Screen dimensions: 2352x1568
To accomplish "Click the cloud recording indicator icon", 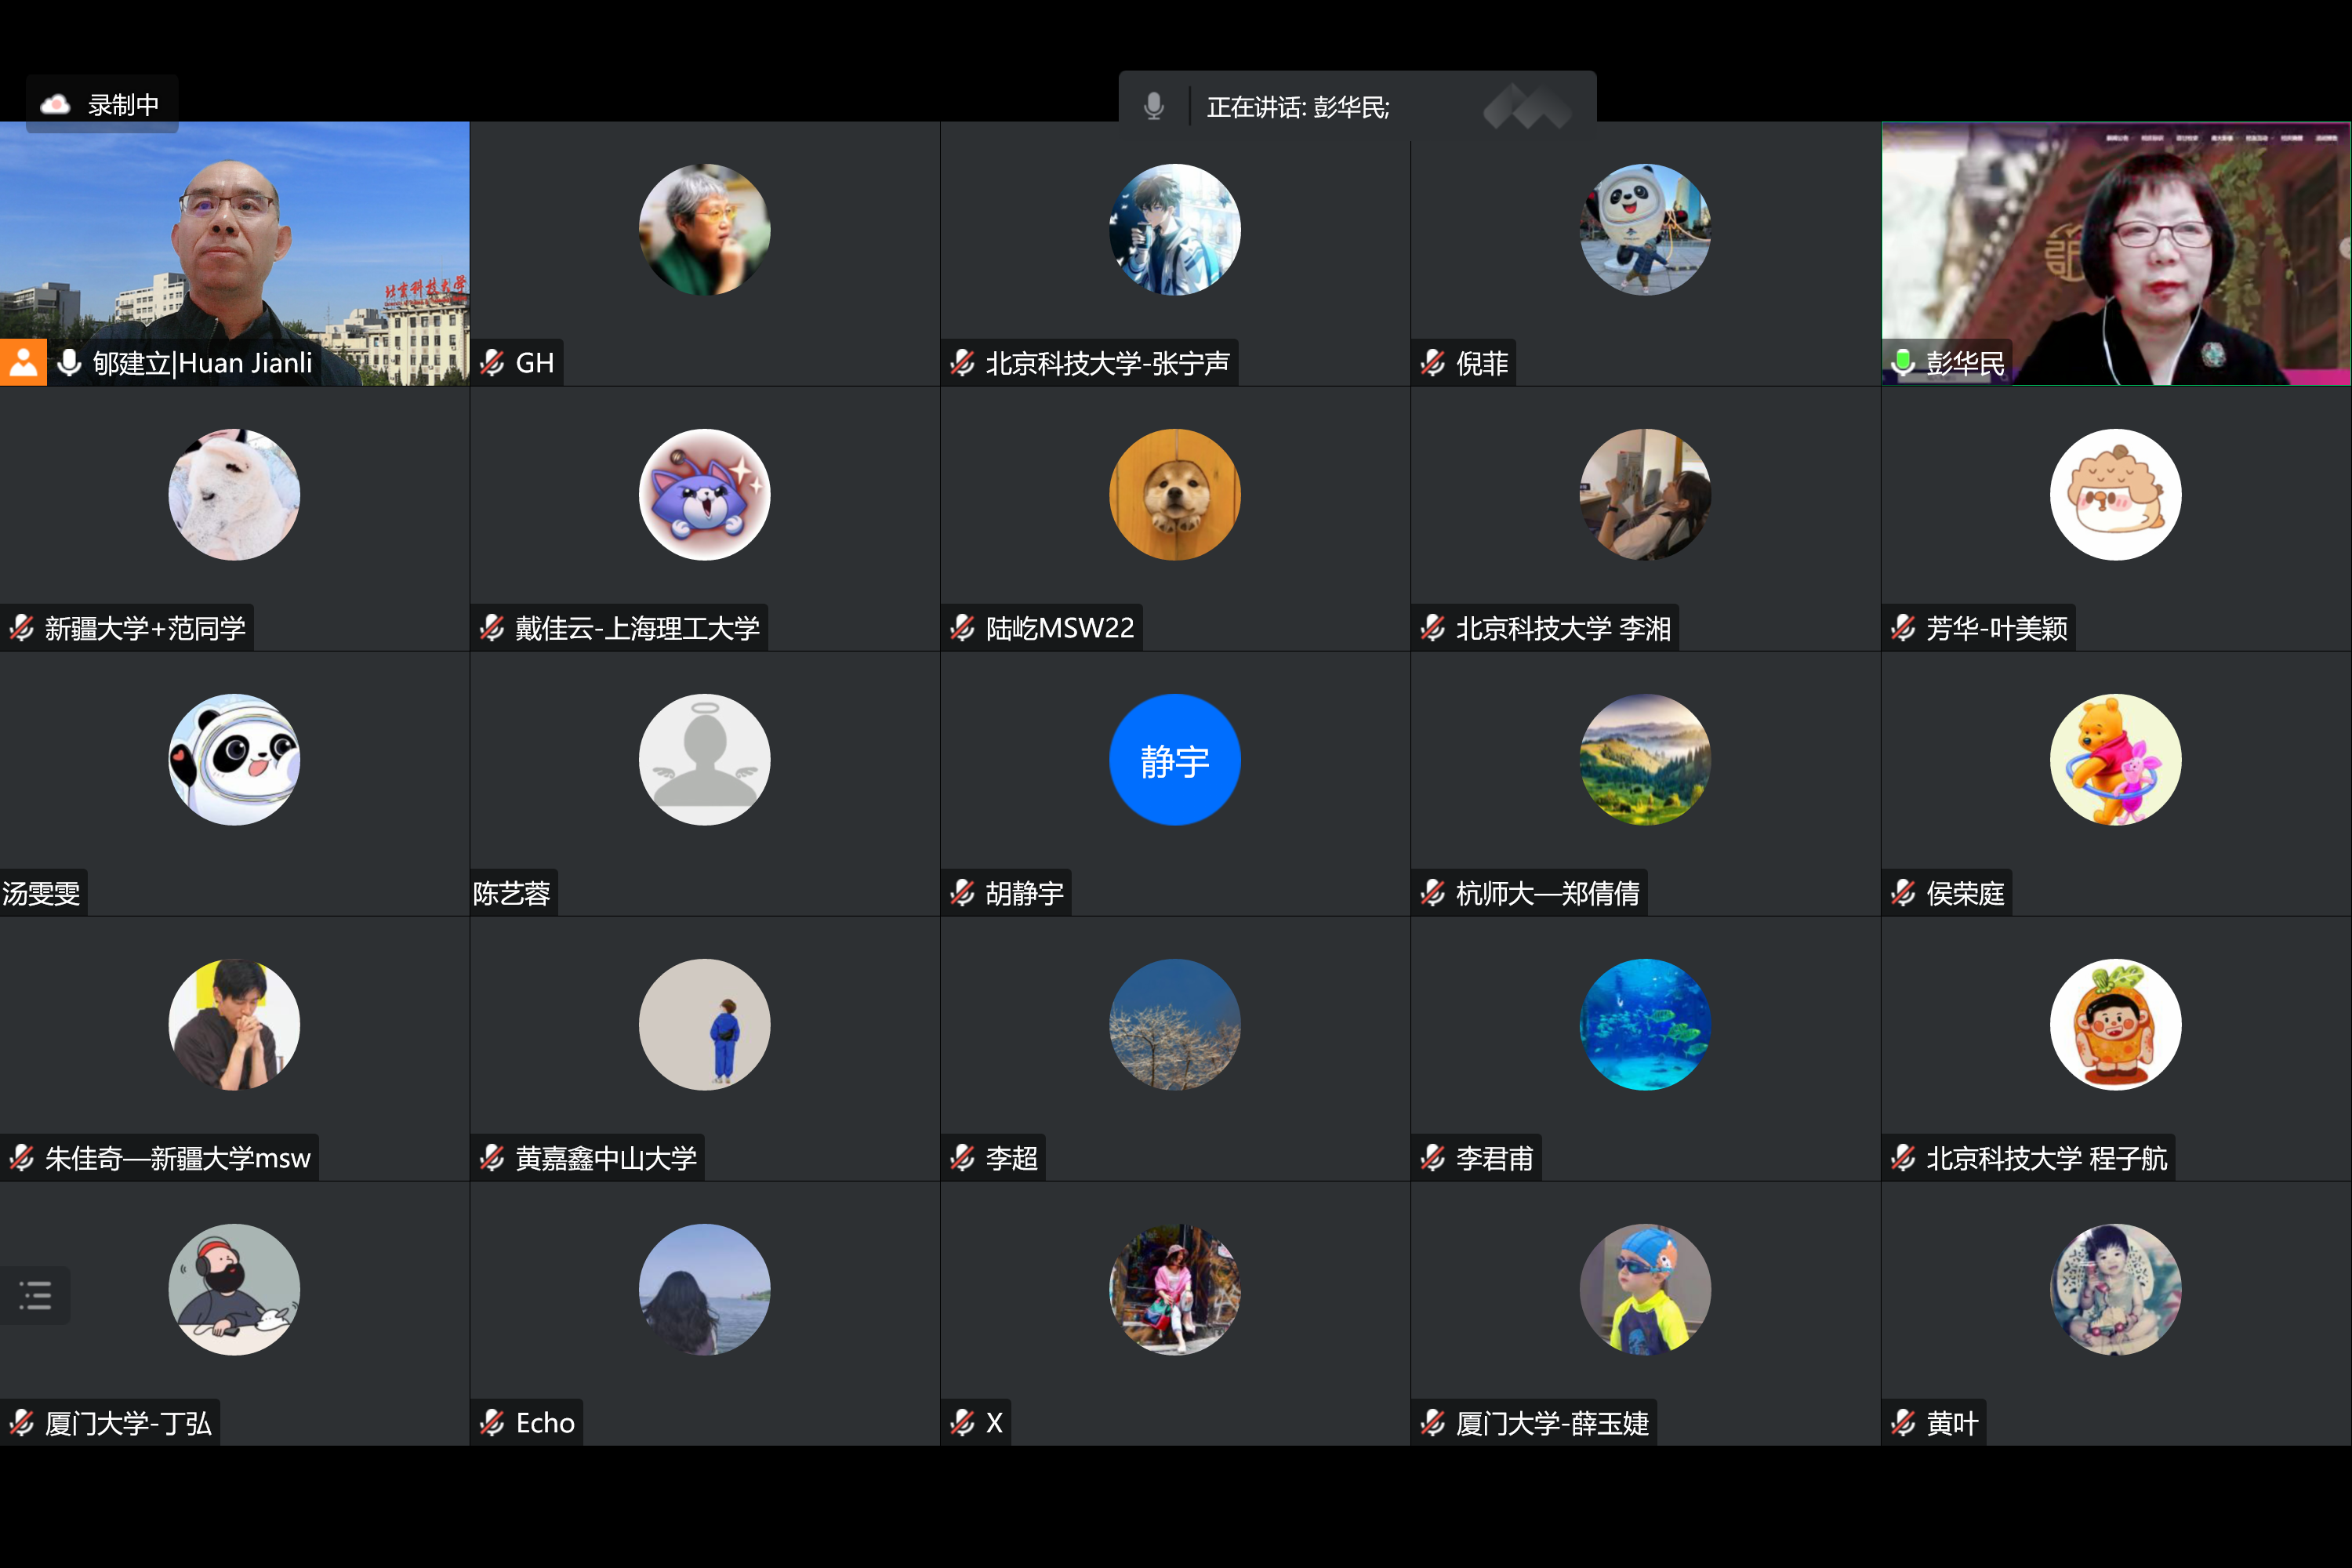I will pos(55,105).
